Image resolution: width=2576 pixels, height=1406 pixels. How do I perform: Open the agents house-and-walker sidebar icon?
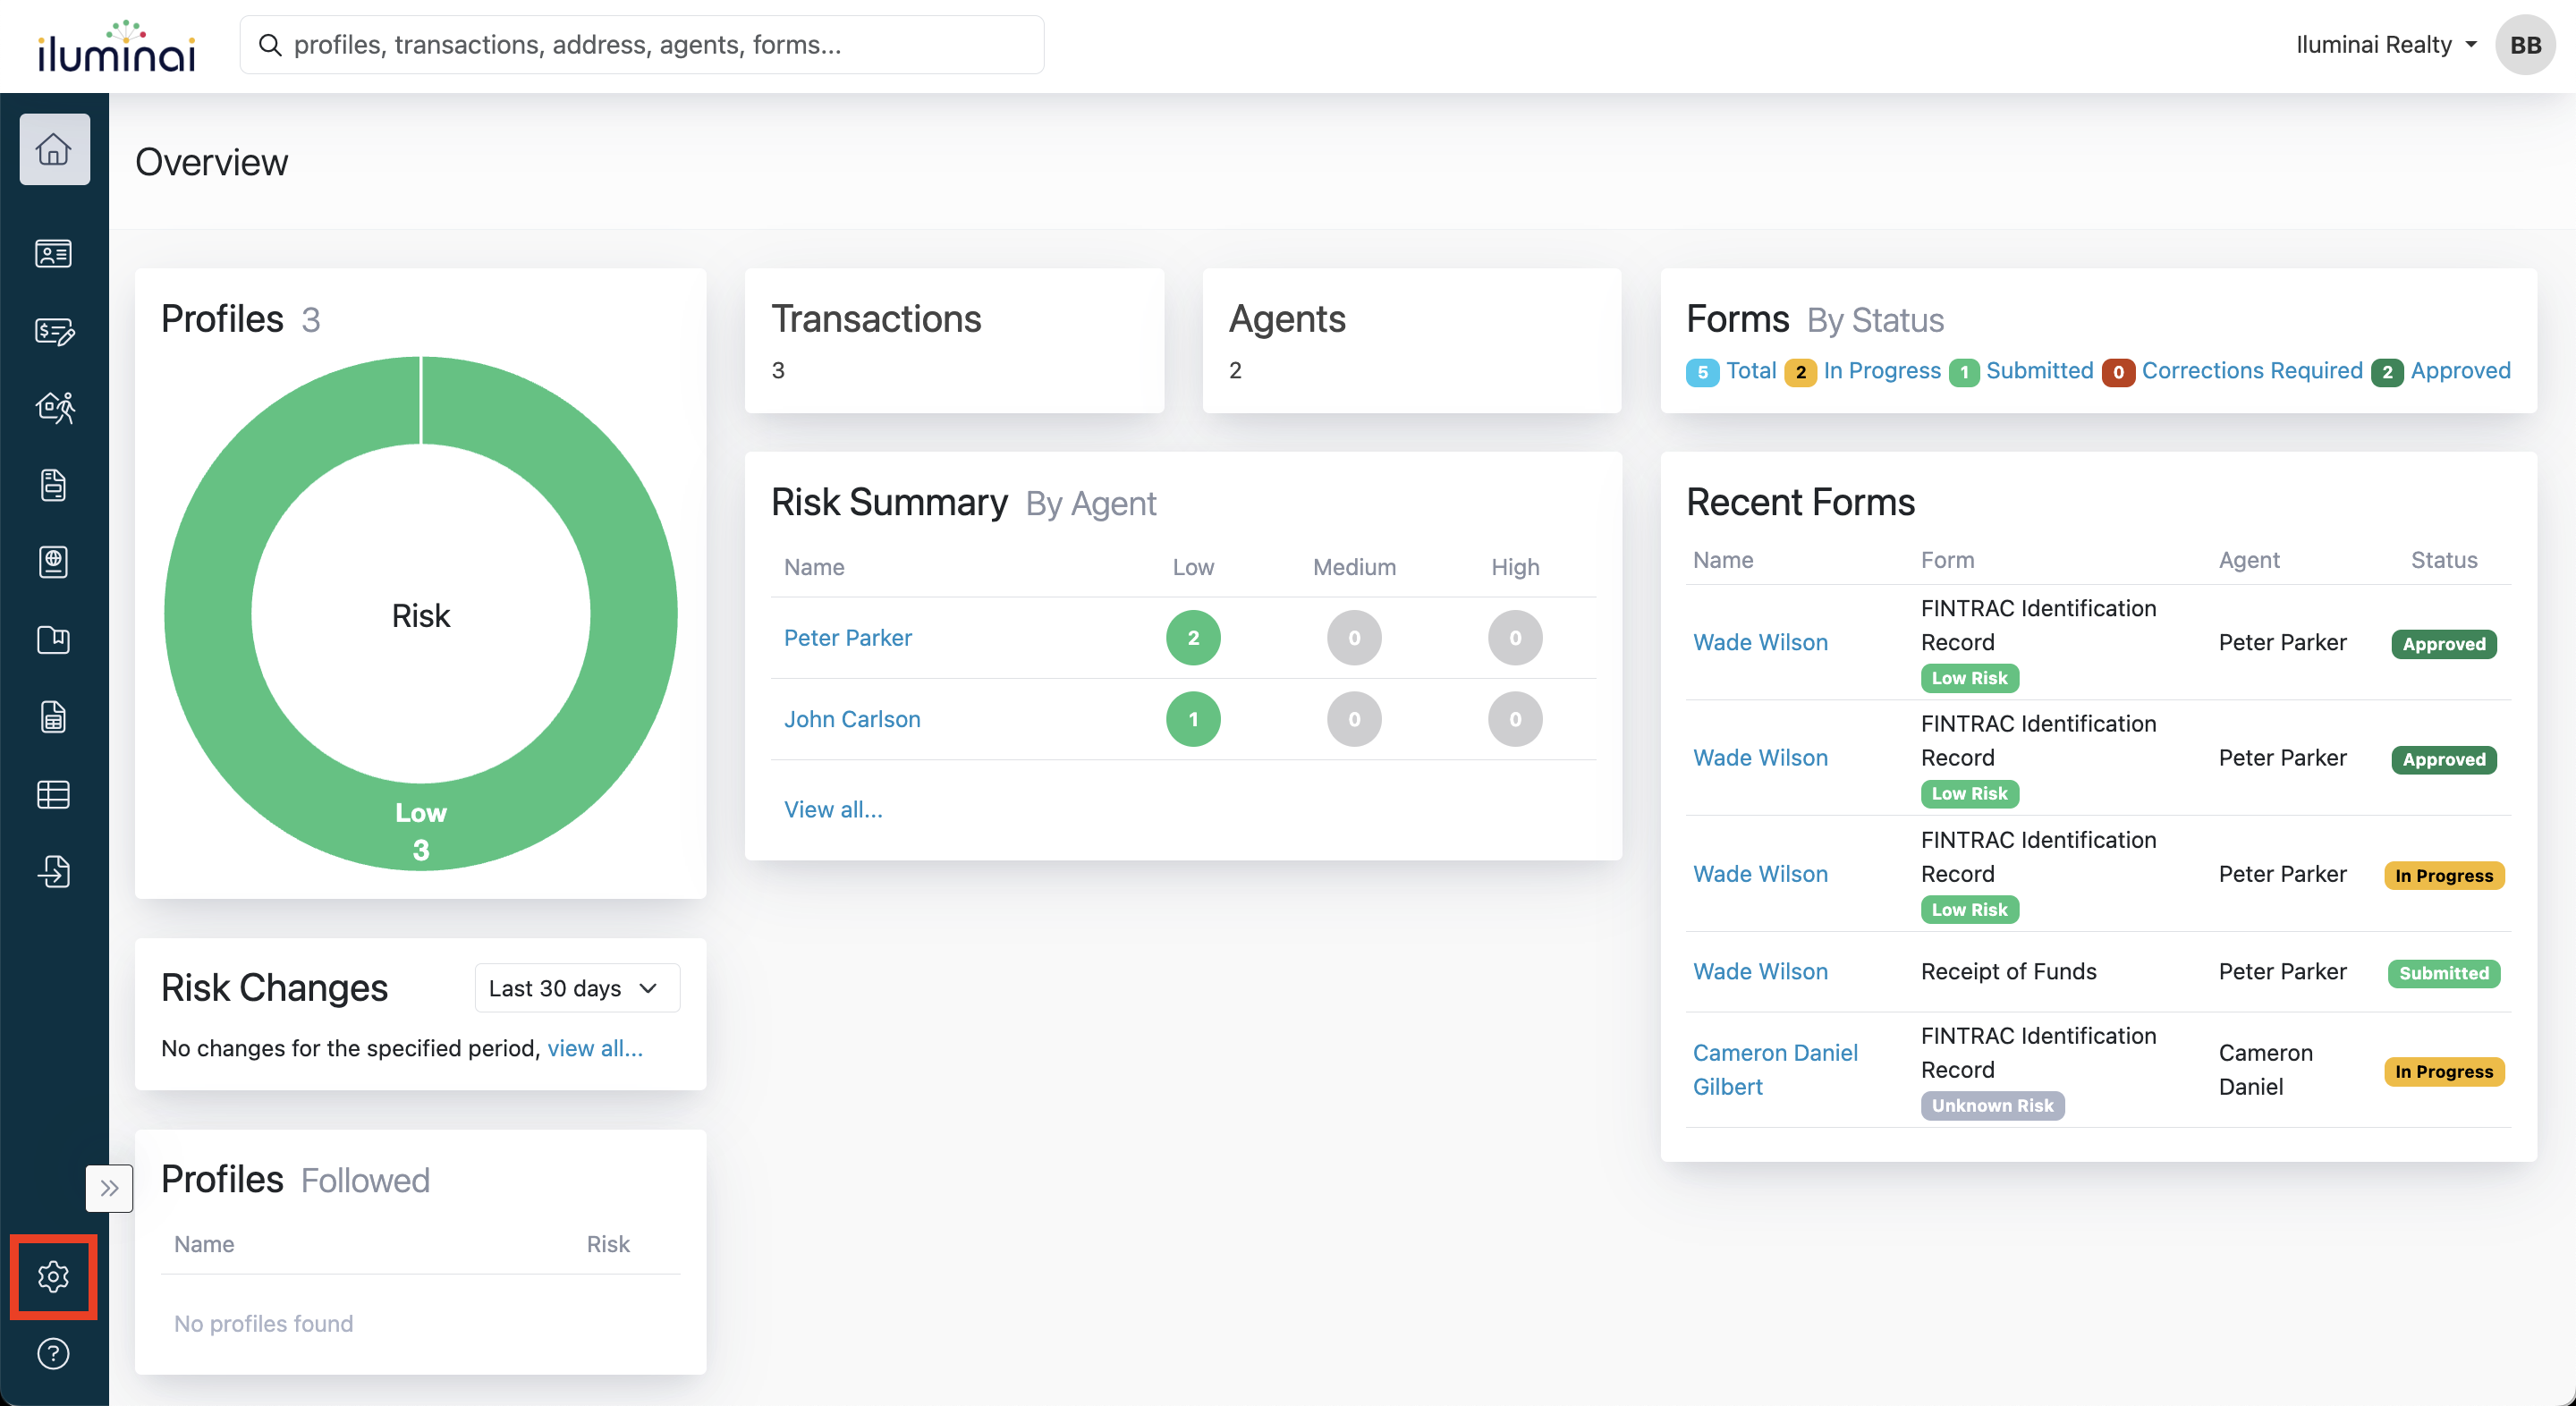click(x=54, y=408)
